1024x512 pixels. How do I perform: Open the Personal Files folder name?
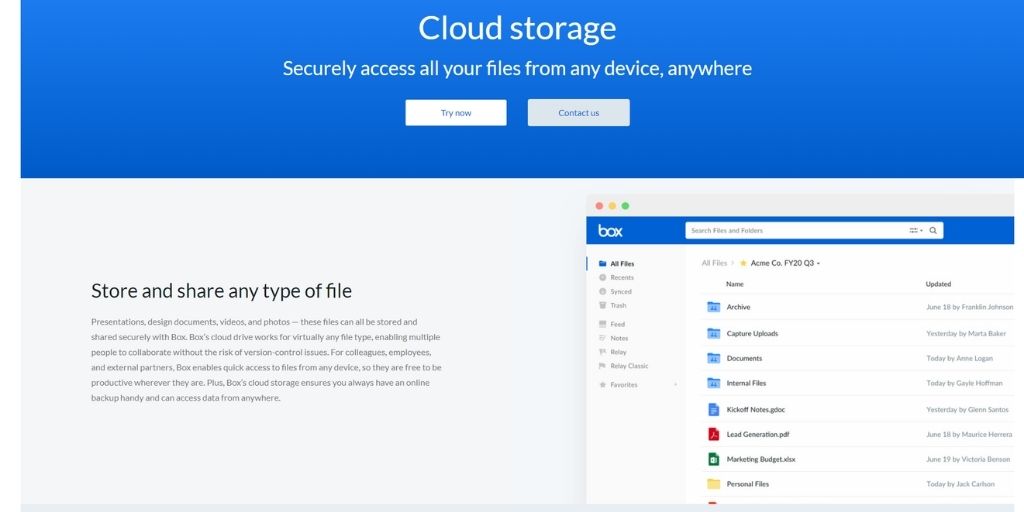747,484
